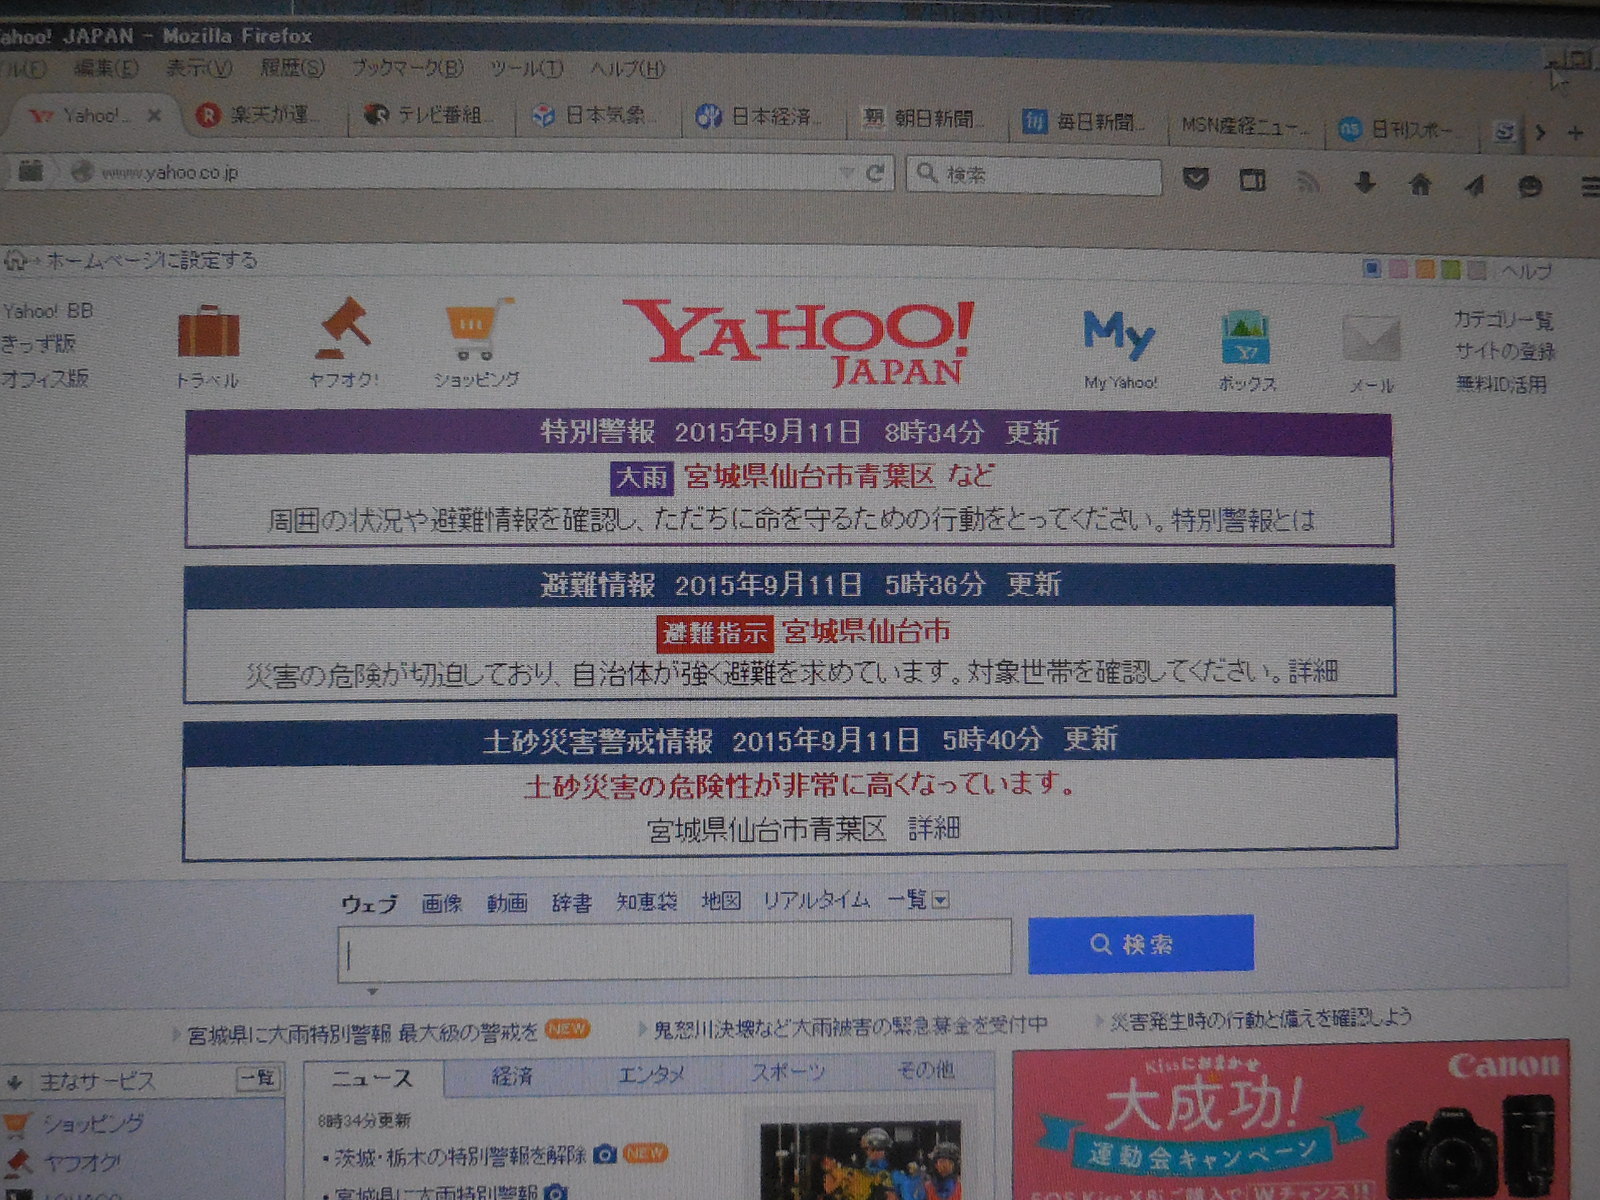The image size is (1600, 1200).
Task: Switch to the 日刊スポーツ browser tab
Action: click(1402, 129)
